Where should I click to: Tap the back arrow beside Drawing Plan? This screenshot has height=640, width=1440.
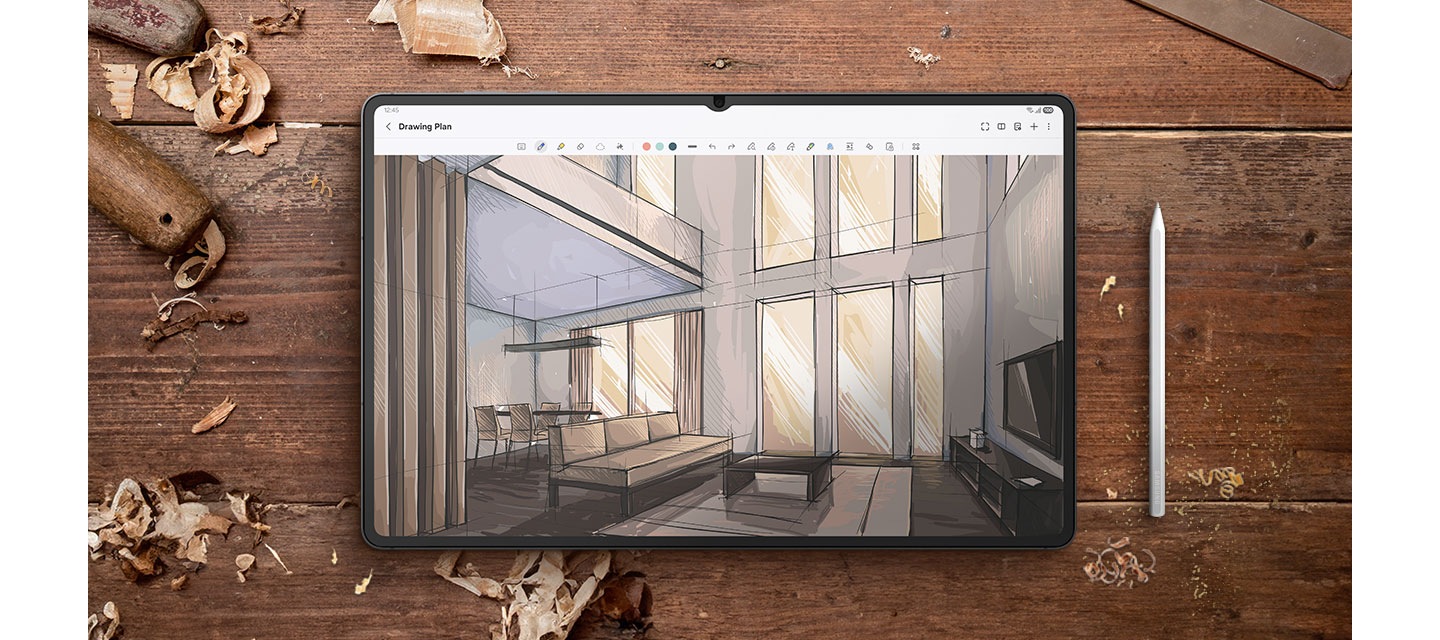tap(388, 127)
